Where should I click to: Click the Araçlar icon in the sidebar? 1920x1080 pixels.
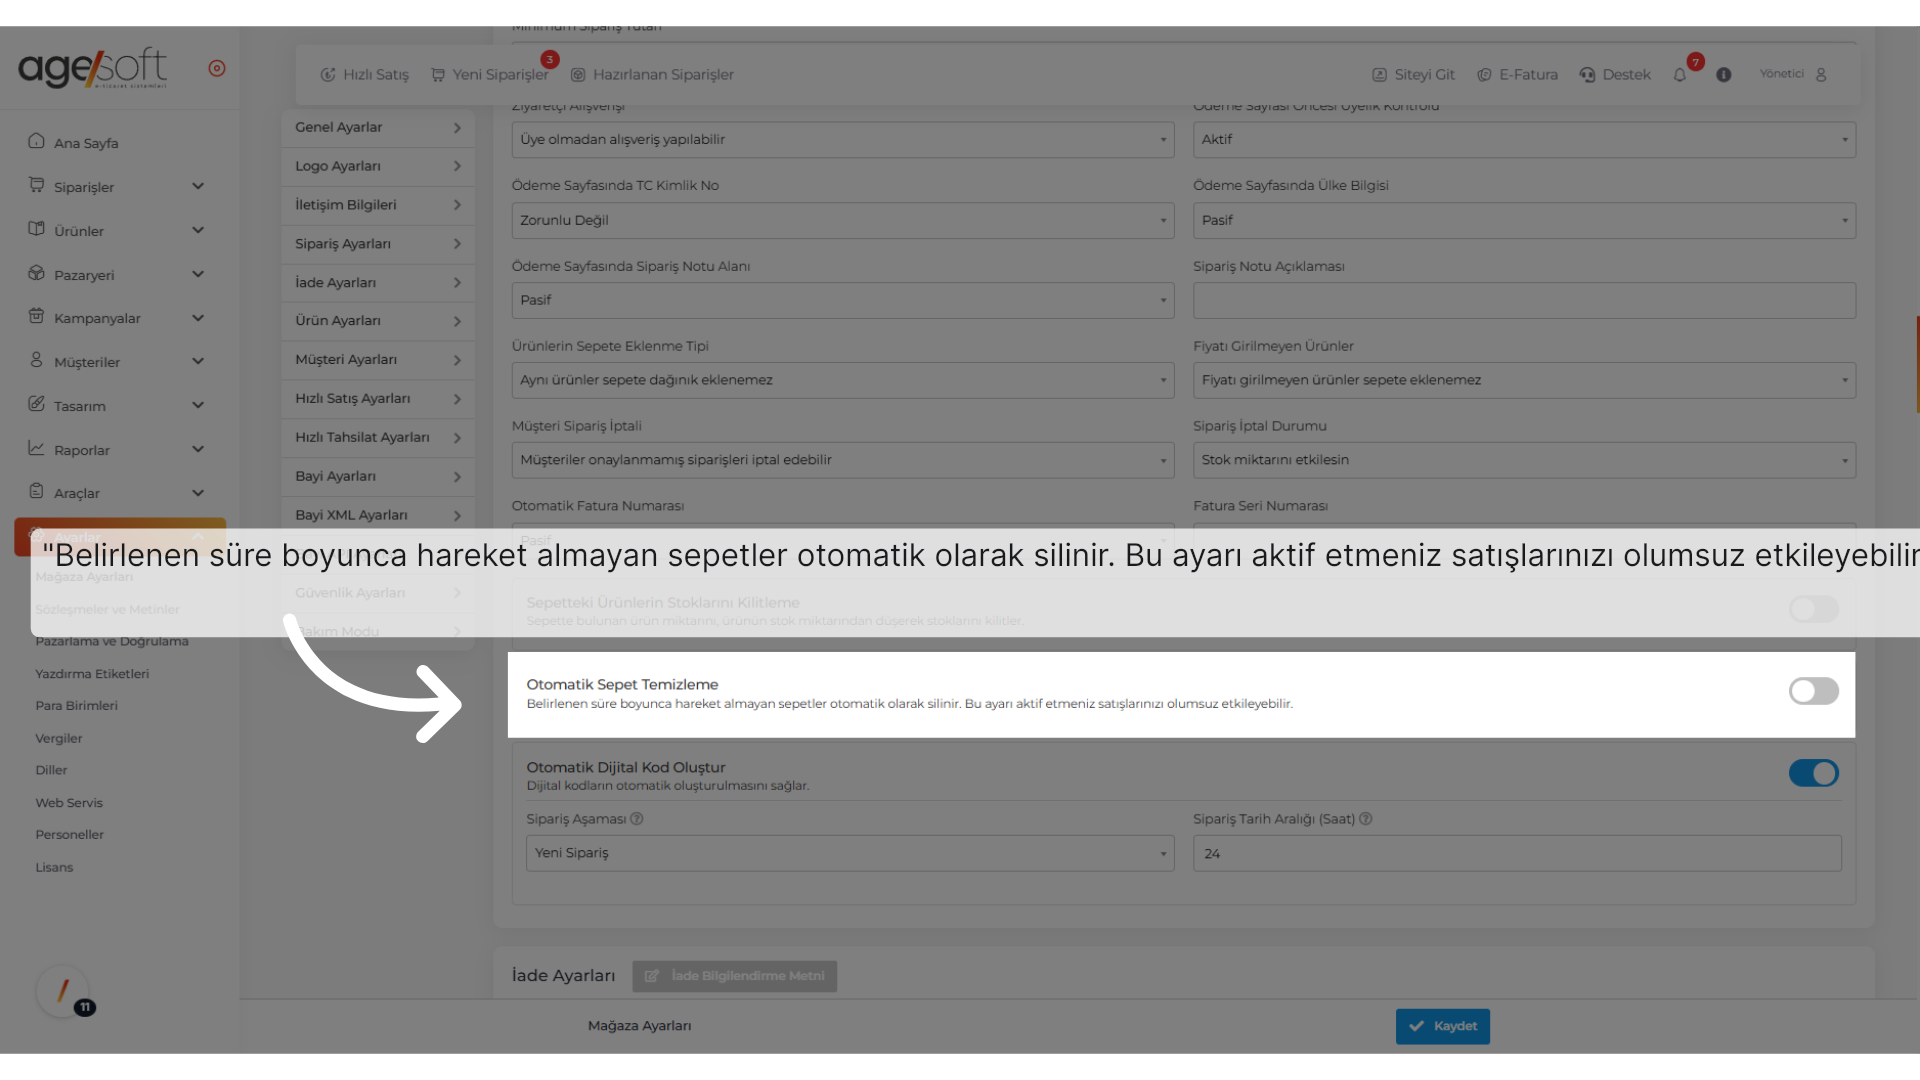[x=36, y=491]
